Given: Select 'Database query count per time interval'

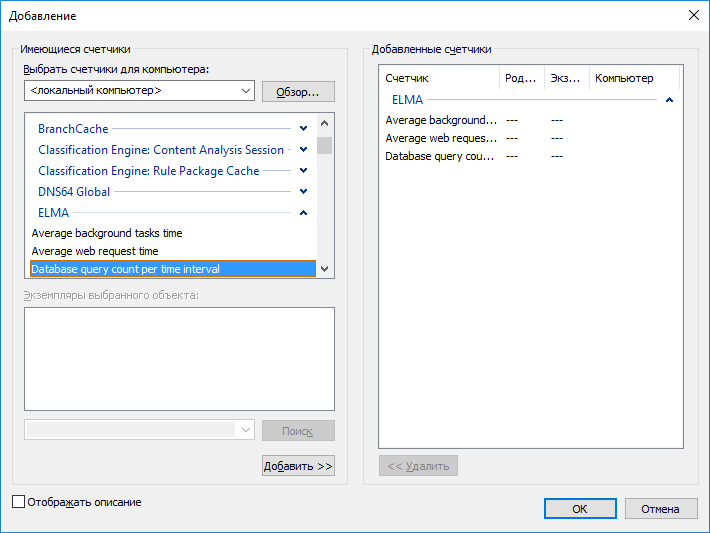Looking at the screenshot, I should (x=126, y=269).
